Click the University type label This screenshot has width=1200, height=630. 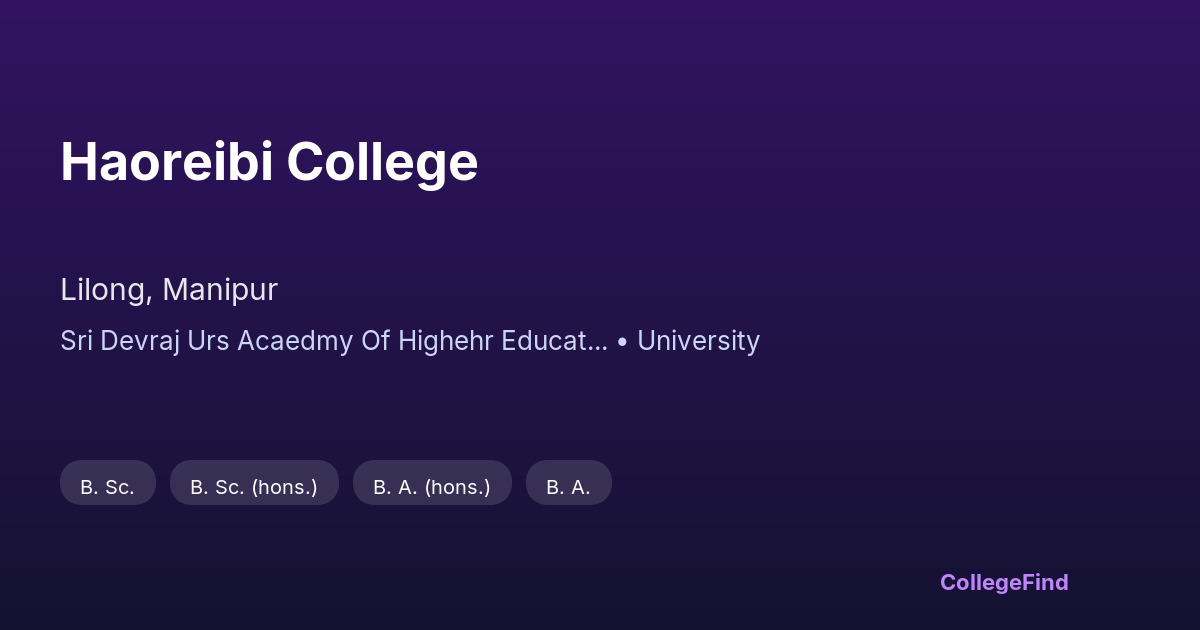tap(698, 341)
